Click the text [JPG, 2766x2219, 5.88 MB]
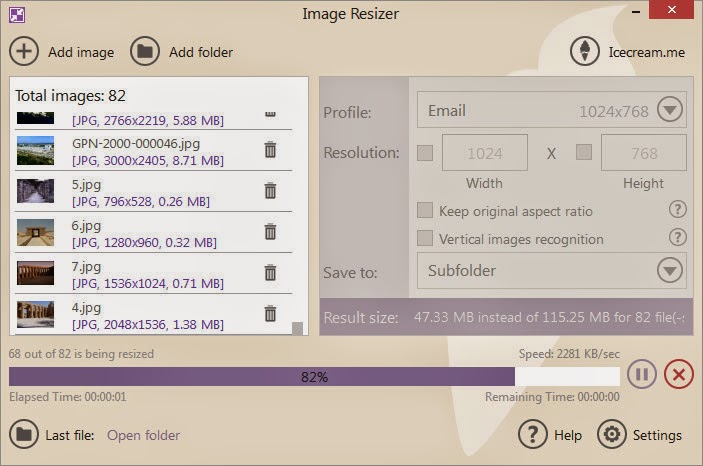The height and width of the screenshot is (466, 703). [148, 120]
